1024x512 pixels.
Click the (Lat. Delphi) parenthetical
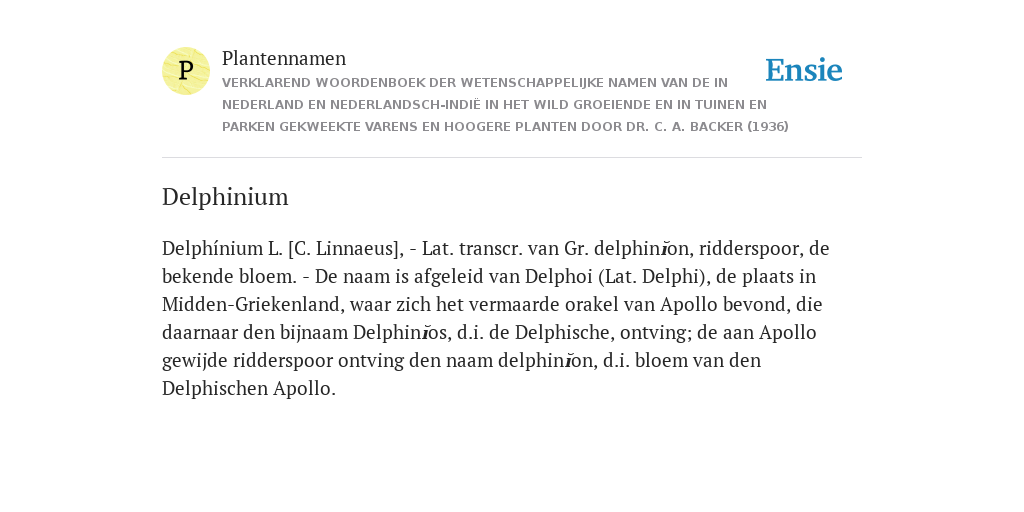(654, 277)
